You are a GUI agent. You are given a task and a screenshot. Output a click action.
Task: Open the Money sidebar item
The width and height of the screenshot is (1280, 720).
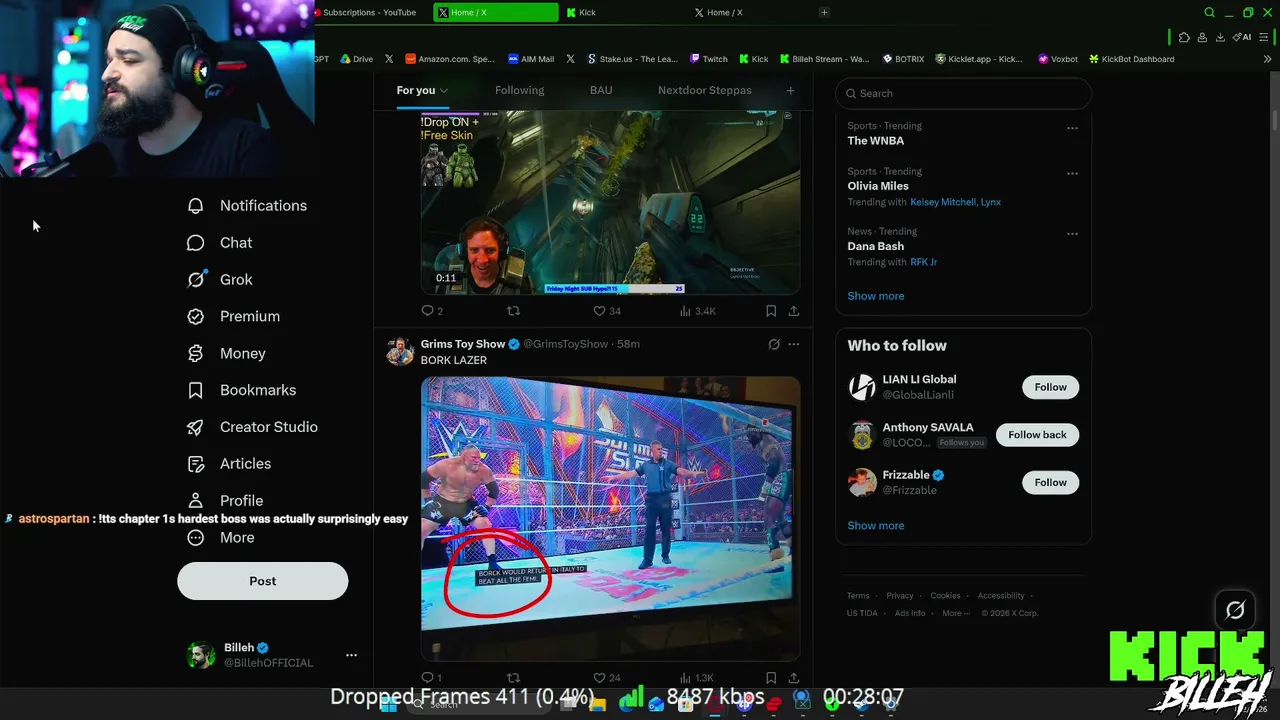click(x=227, y=353)
